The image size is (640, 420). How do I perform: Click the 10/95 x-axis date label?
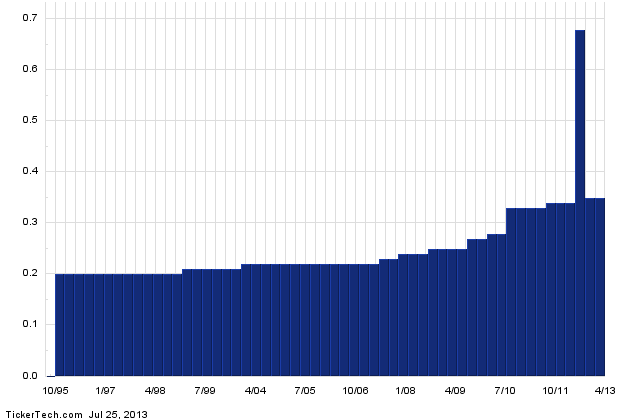click(x=56, y=391)
